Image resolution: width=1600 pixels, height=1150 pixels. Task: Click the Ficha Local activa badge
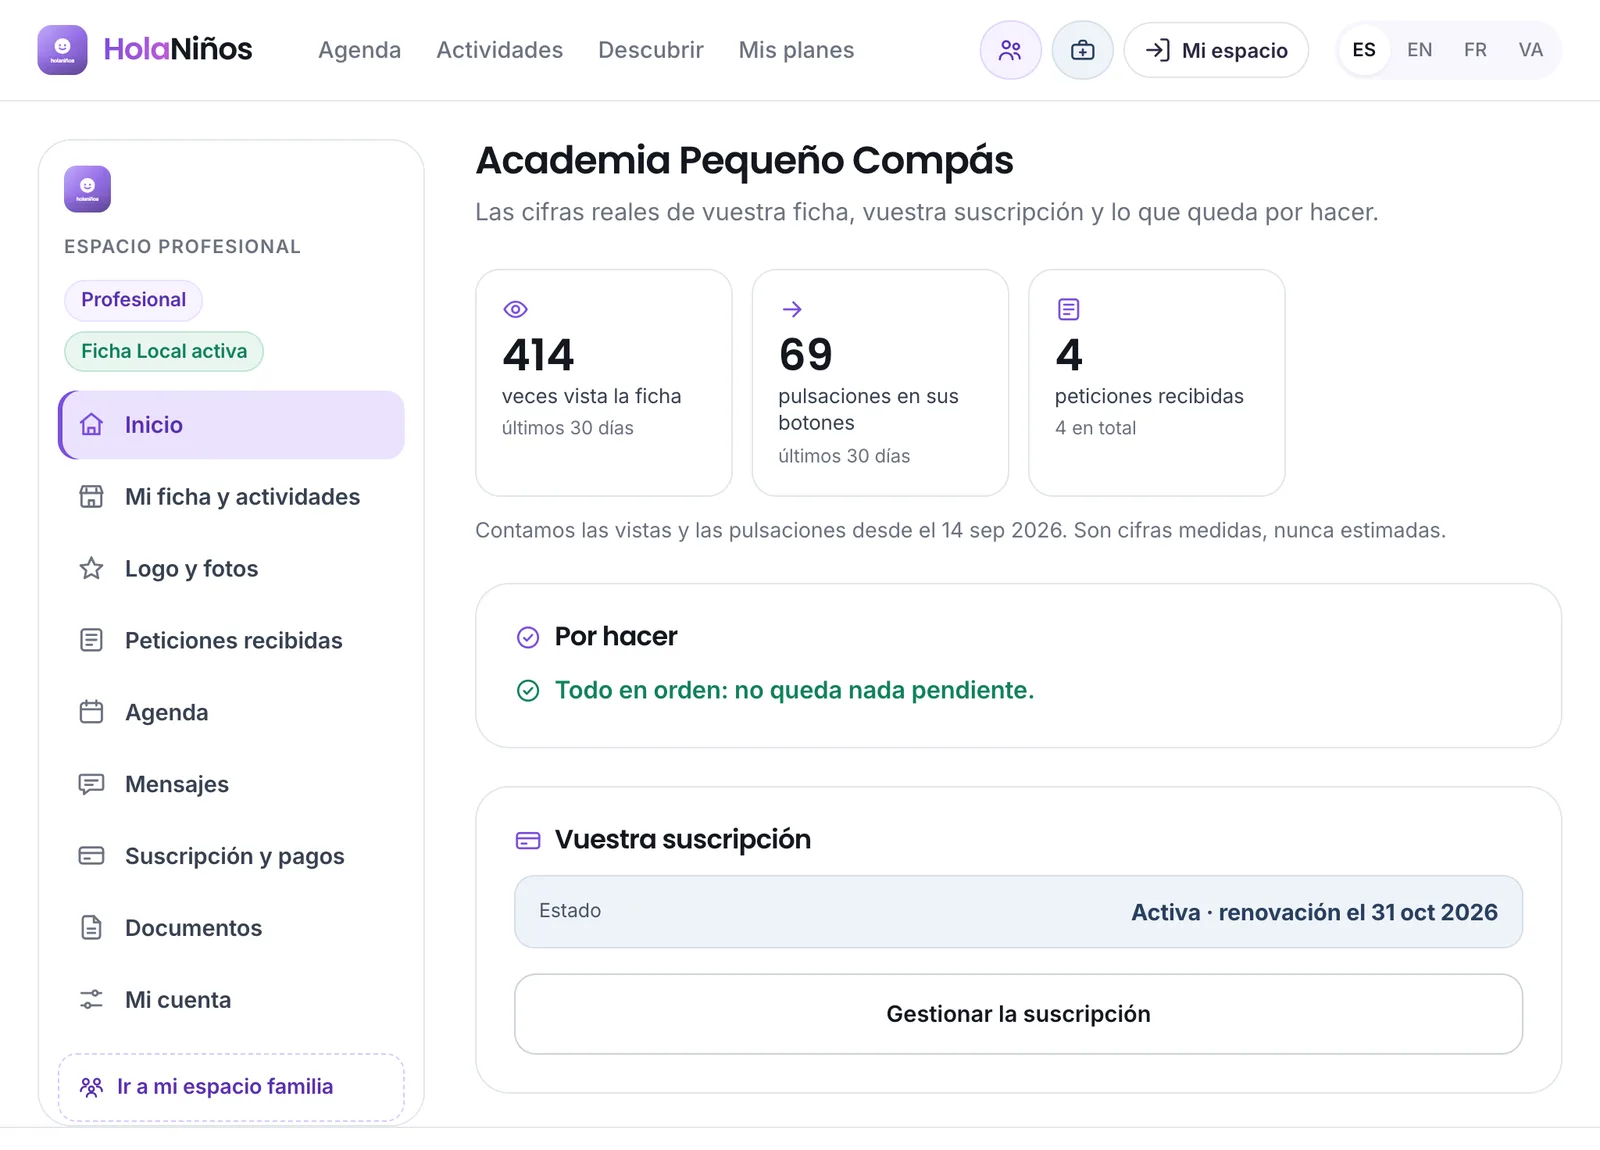pyautogui.click(x=164, y=352)
